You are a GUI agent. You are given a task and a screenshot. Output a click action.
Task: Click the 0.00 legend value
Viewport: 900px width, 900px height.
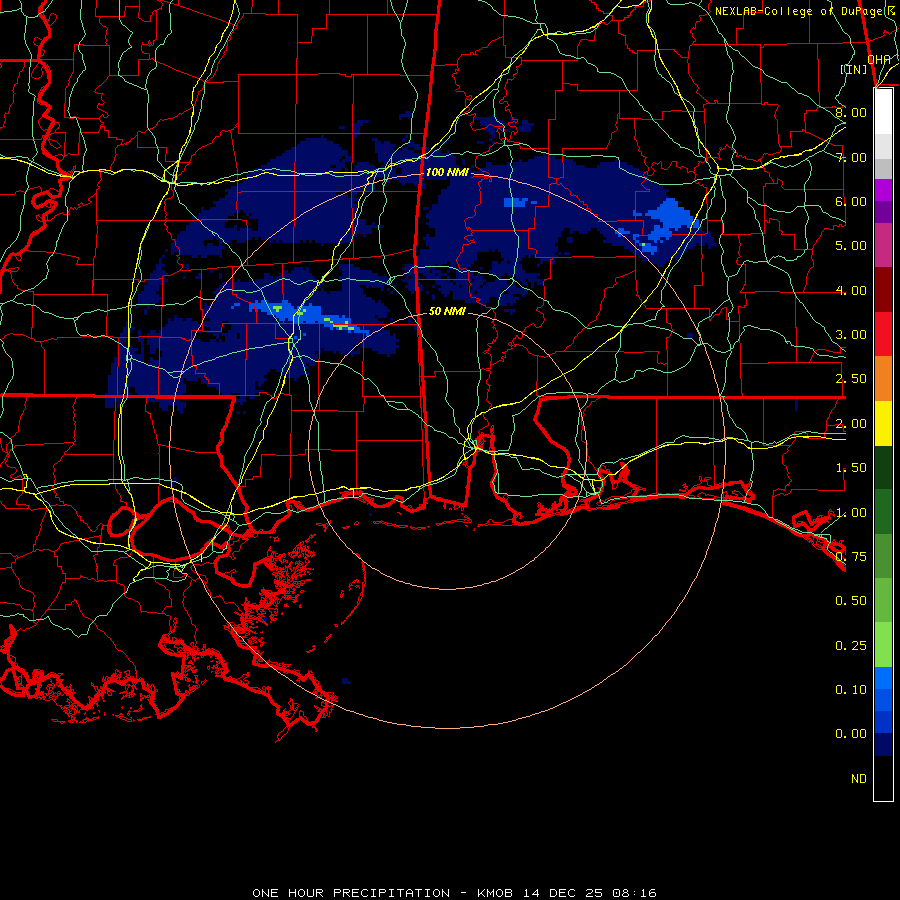pyautogui.click(x=851, y=734)
